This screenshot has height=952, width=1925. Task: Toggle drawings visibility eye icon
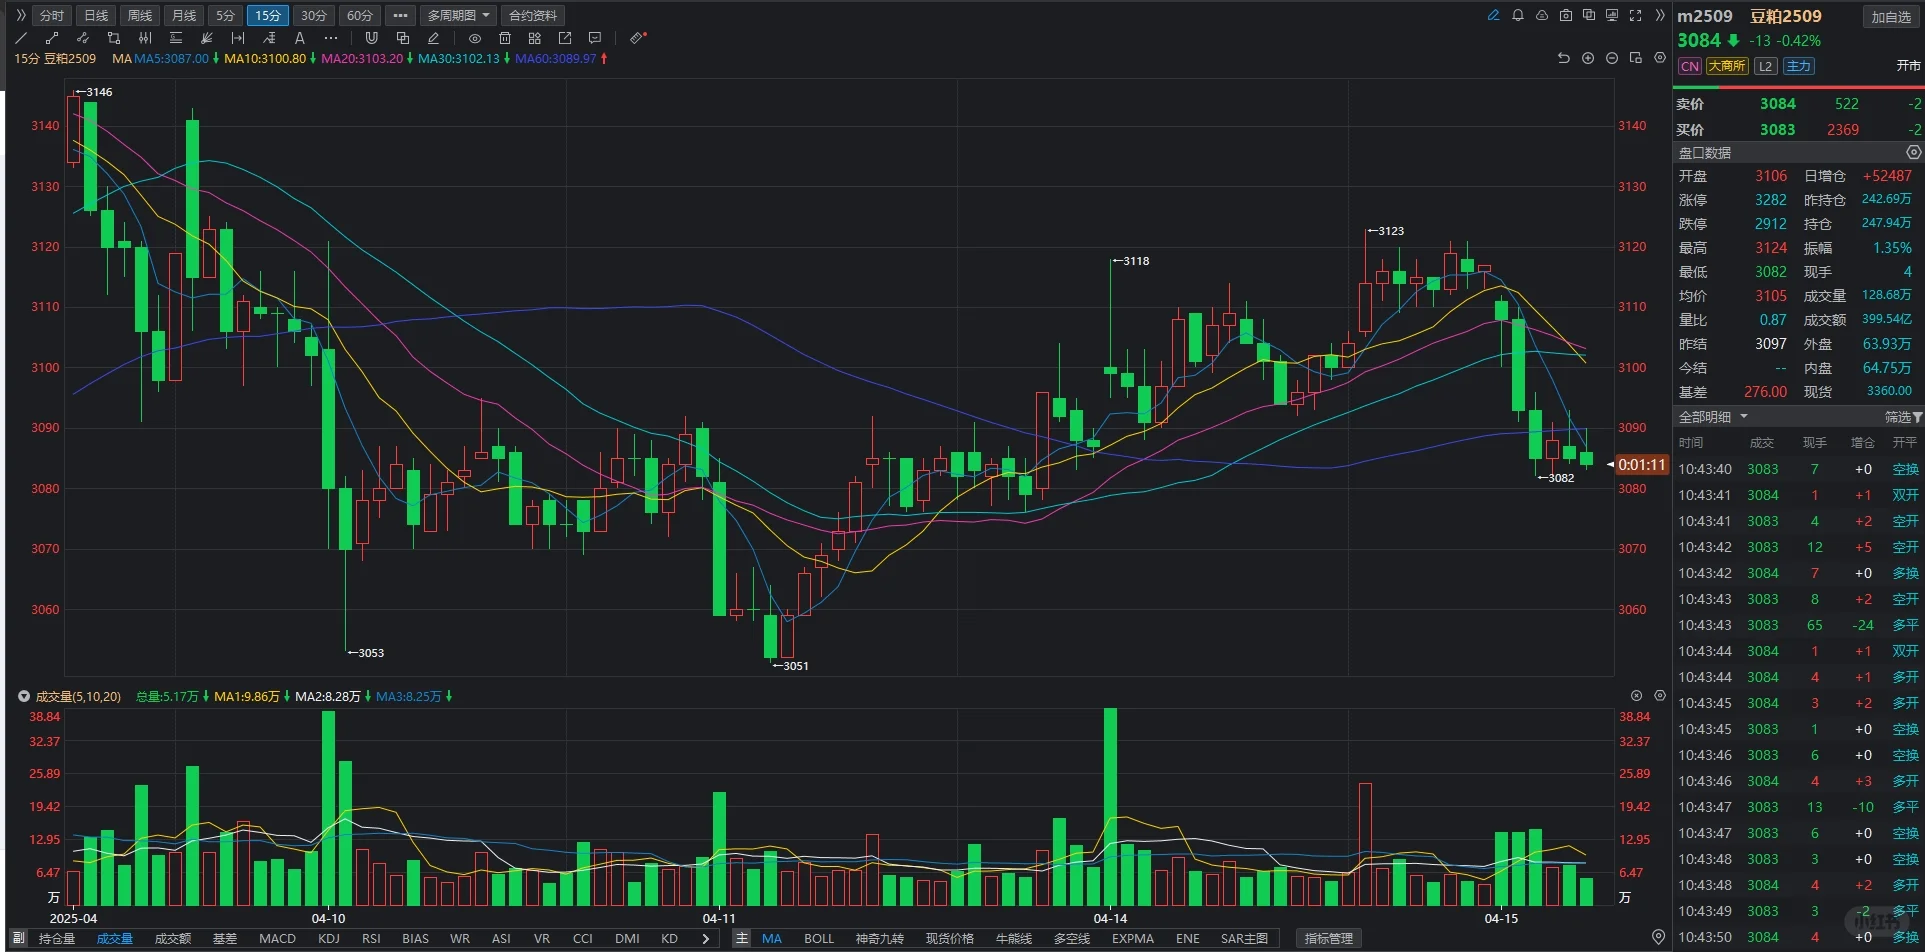pos(475,38)
